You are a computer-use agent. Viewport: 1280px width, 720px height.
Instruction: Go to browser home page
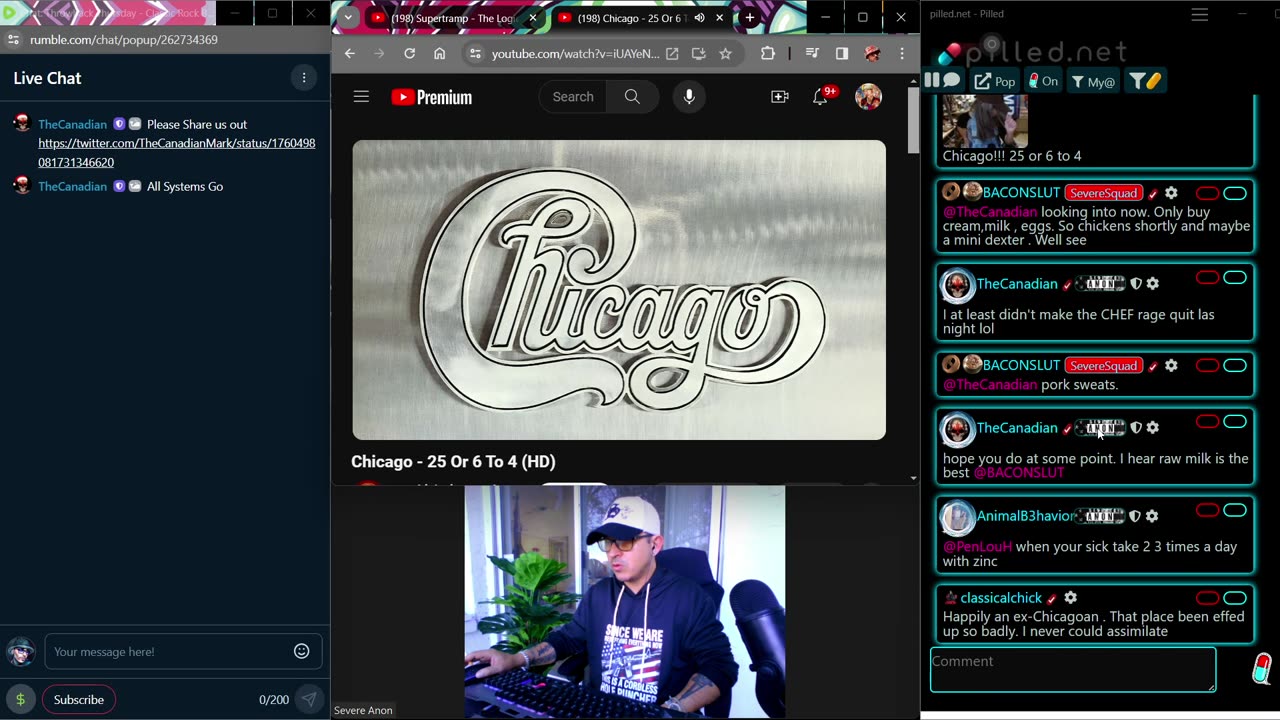pyautogui.click(x=439, y=54)
